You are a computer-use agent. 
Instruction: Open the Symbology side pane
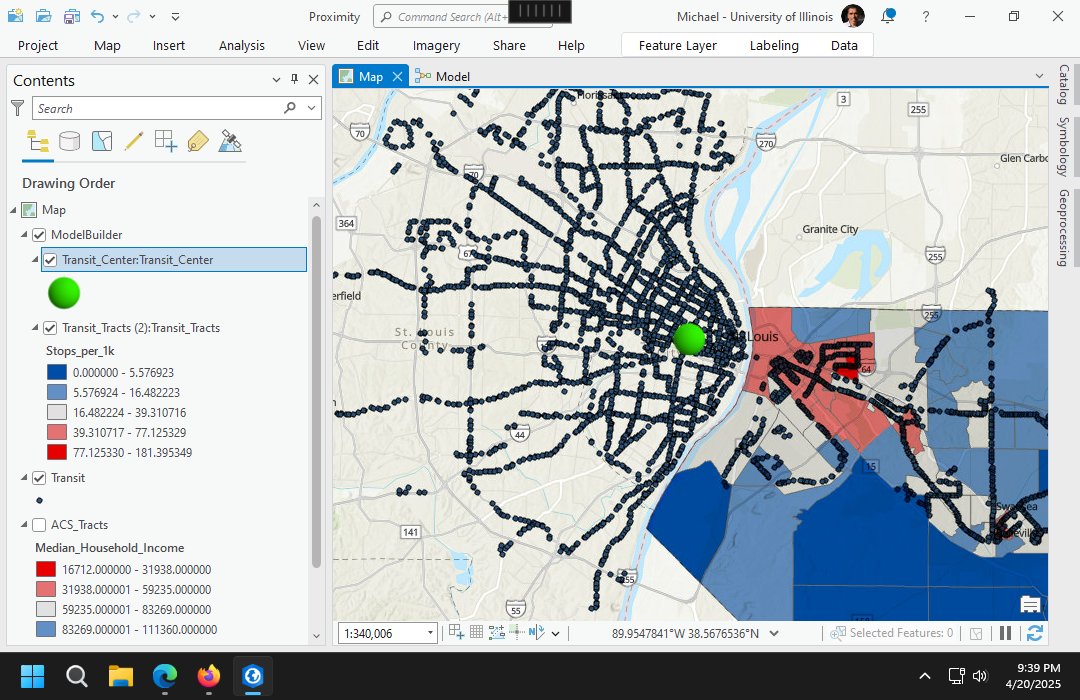click(1063, 146)
